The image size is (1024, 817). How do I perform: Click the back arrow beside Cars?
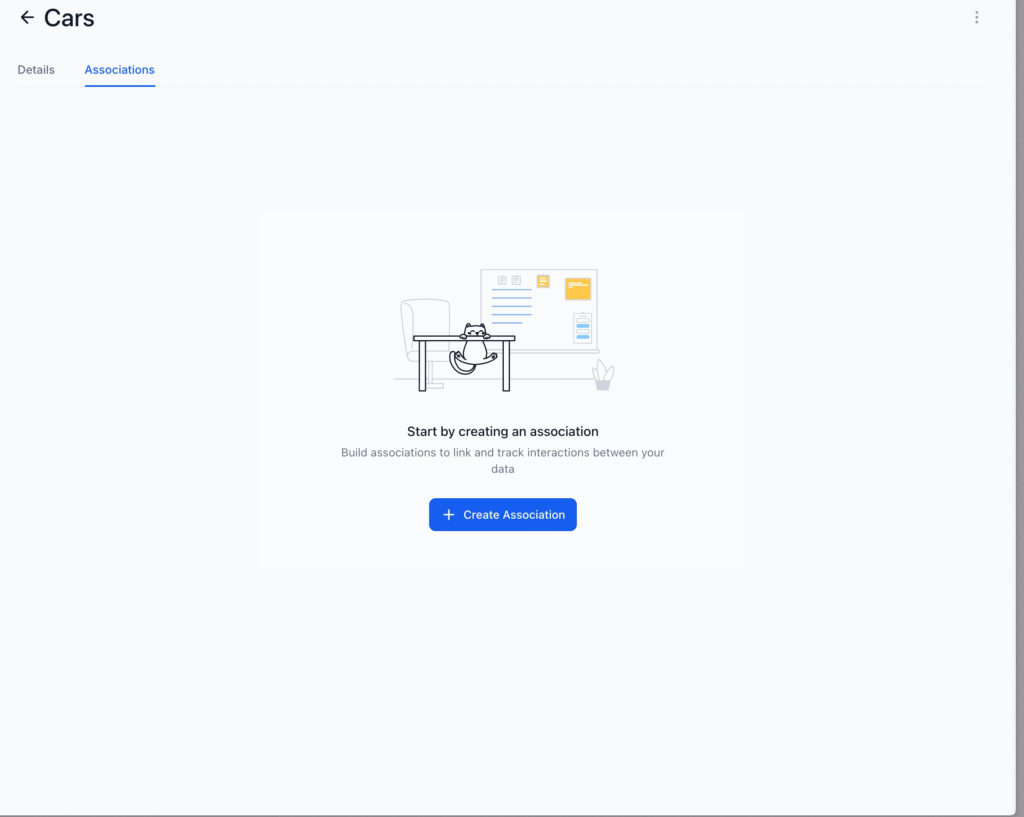[27, 18]
